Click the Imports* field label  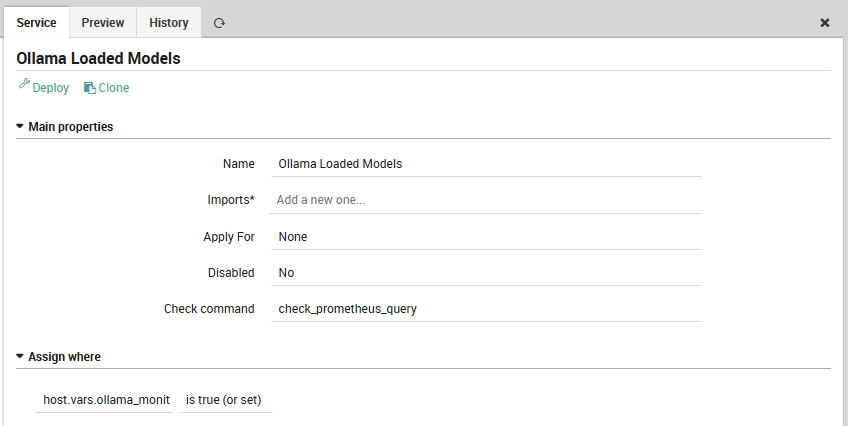[224, 200]
